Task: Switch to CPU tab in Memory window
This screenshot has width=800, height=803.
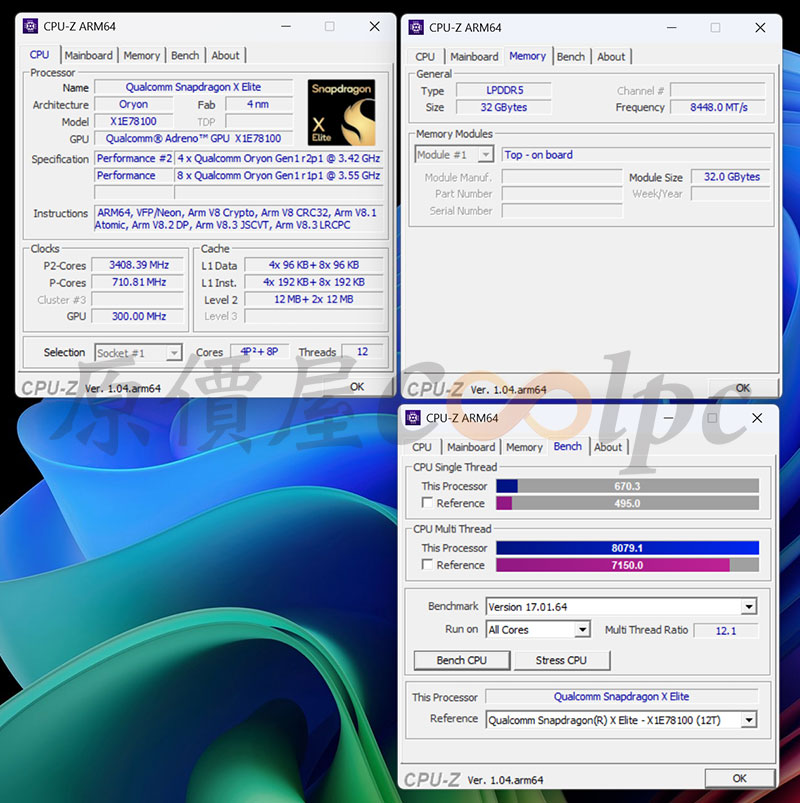Action: (x=425, y=57)
